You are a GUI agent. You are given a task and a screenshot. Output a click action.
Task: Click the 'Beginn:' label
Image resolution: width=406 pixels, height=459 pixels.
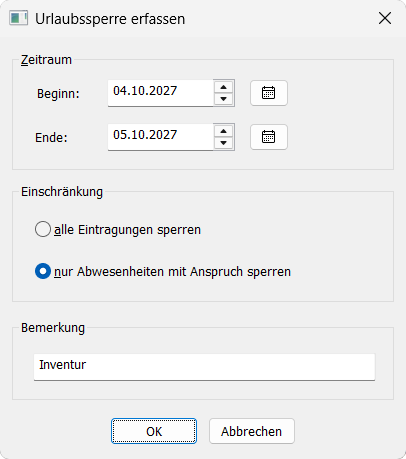[58, 94]
